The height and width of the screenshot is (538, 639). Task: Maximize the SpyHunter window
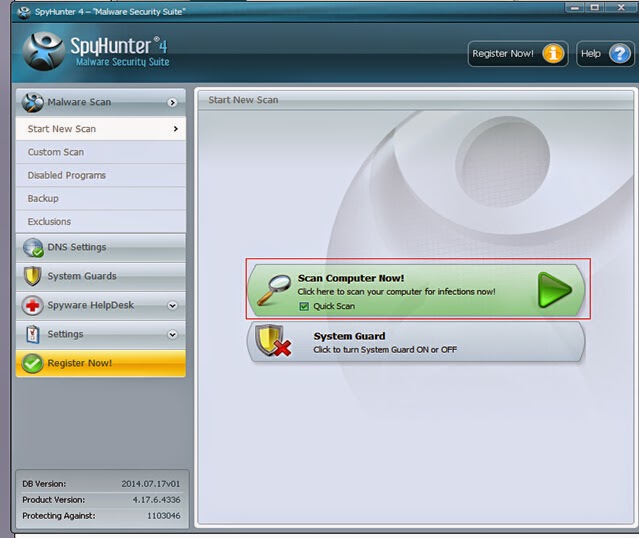click(595, 8)
